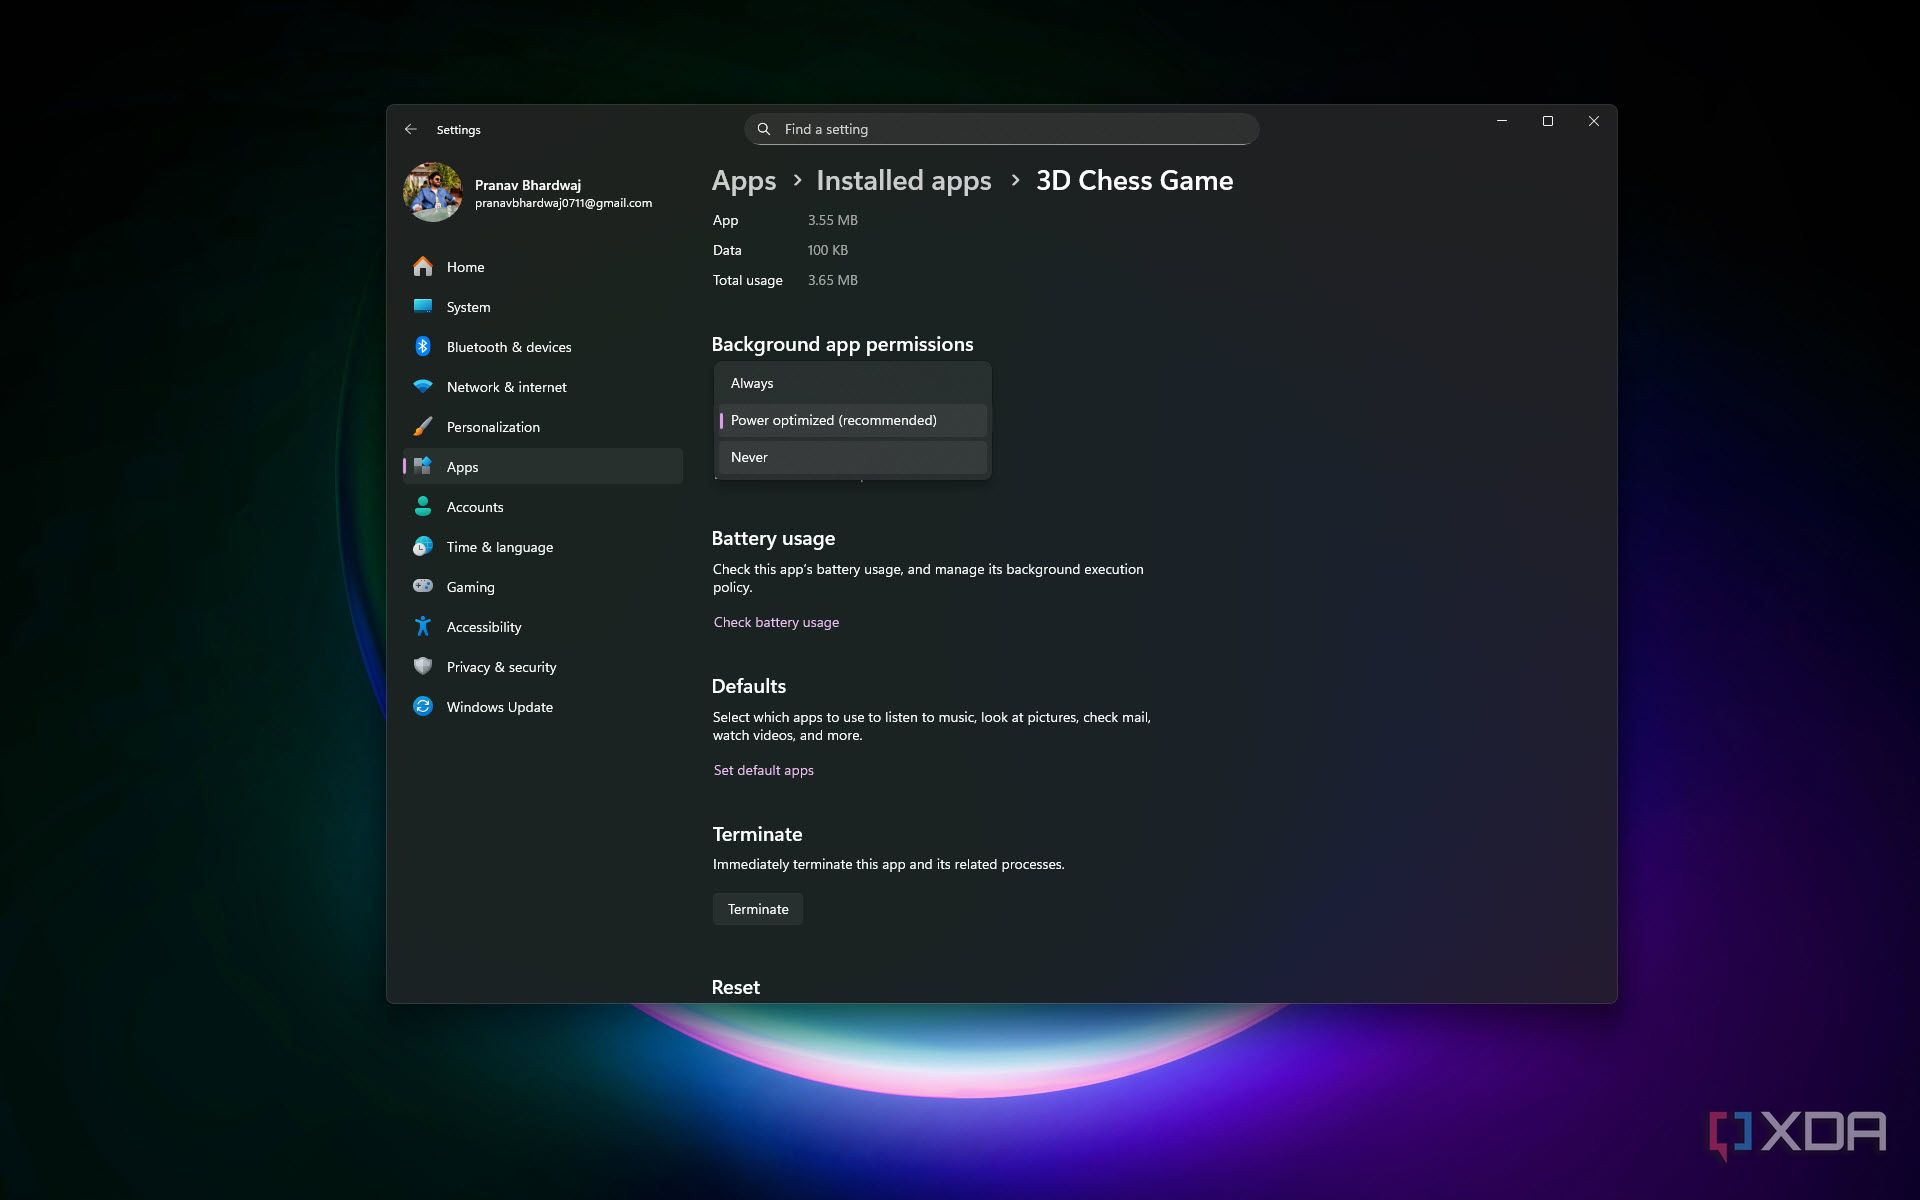Viewport: 1920px width, 1200px height.
Task: Choose Always in background permissions dropdown
Action: tap(852, 383)
